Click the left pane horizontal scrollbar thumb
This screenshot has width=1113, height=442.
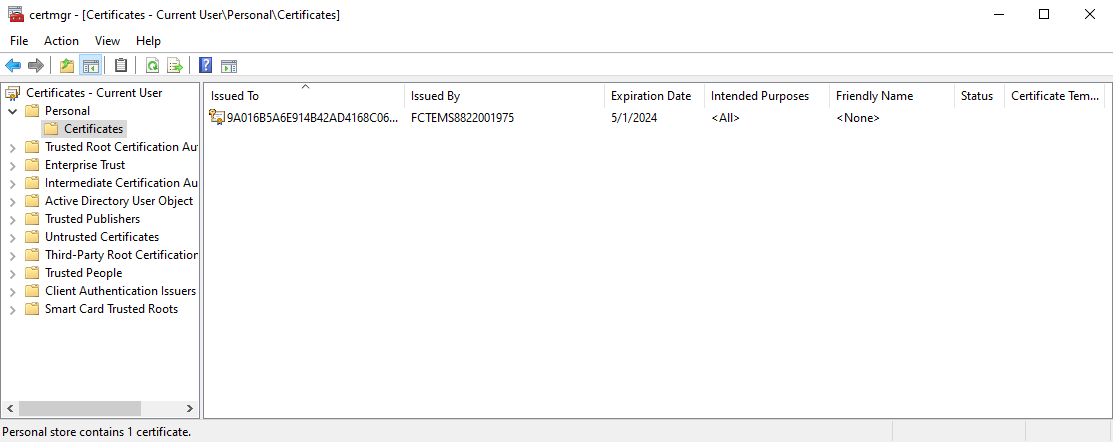[x=79, y=408]
